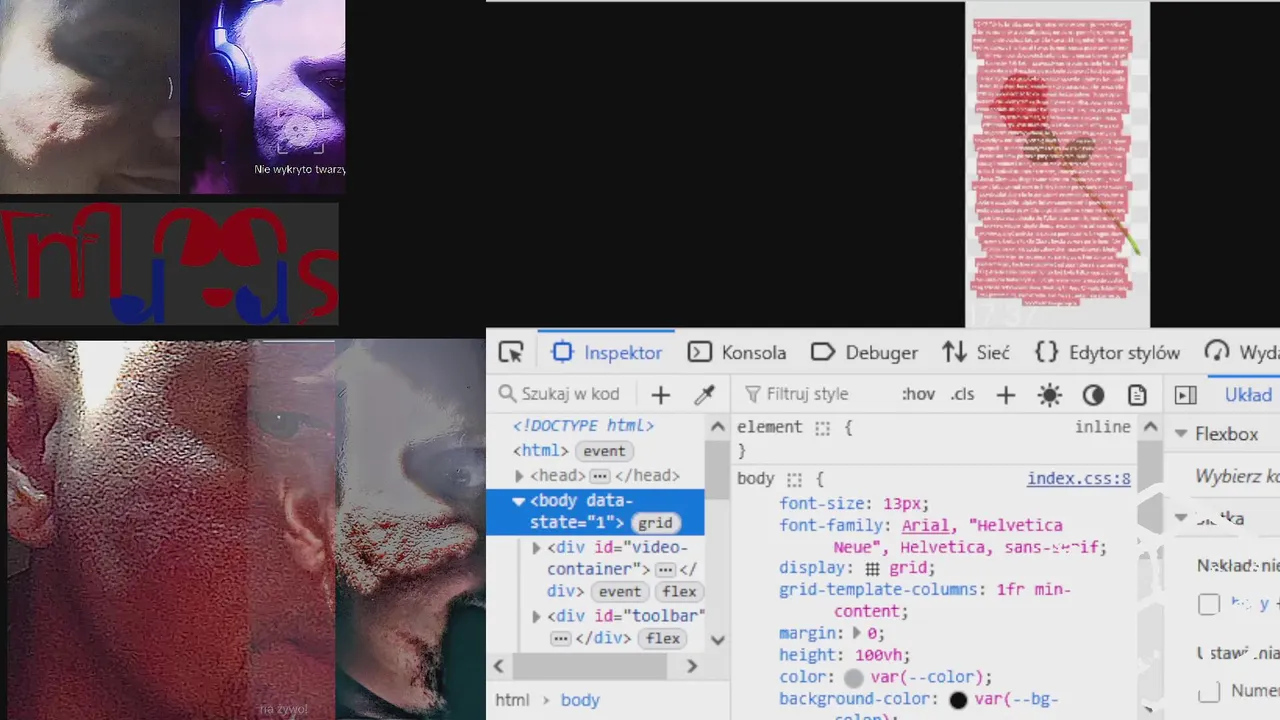The image size is (1280, 720).
Task: Click the event badge on video-container
Action: click(620, 591)
